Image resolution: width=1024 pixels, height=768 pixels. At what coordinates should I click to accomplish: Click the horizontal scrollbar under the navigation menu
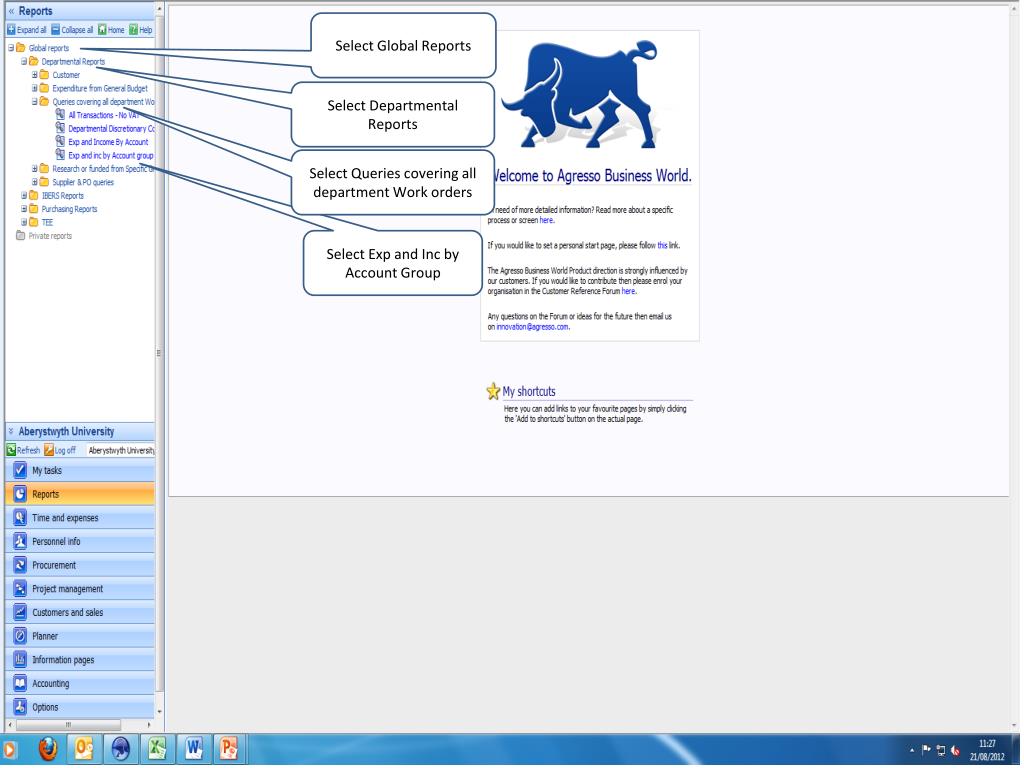68,725
